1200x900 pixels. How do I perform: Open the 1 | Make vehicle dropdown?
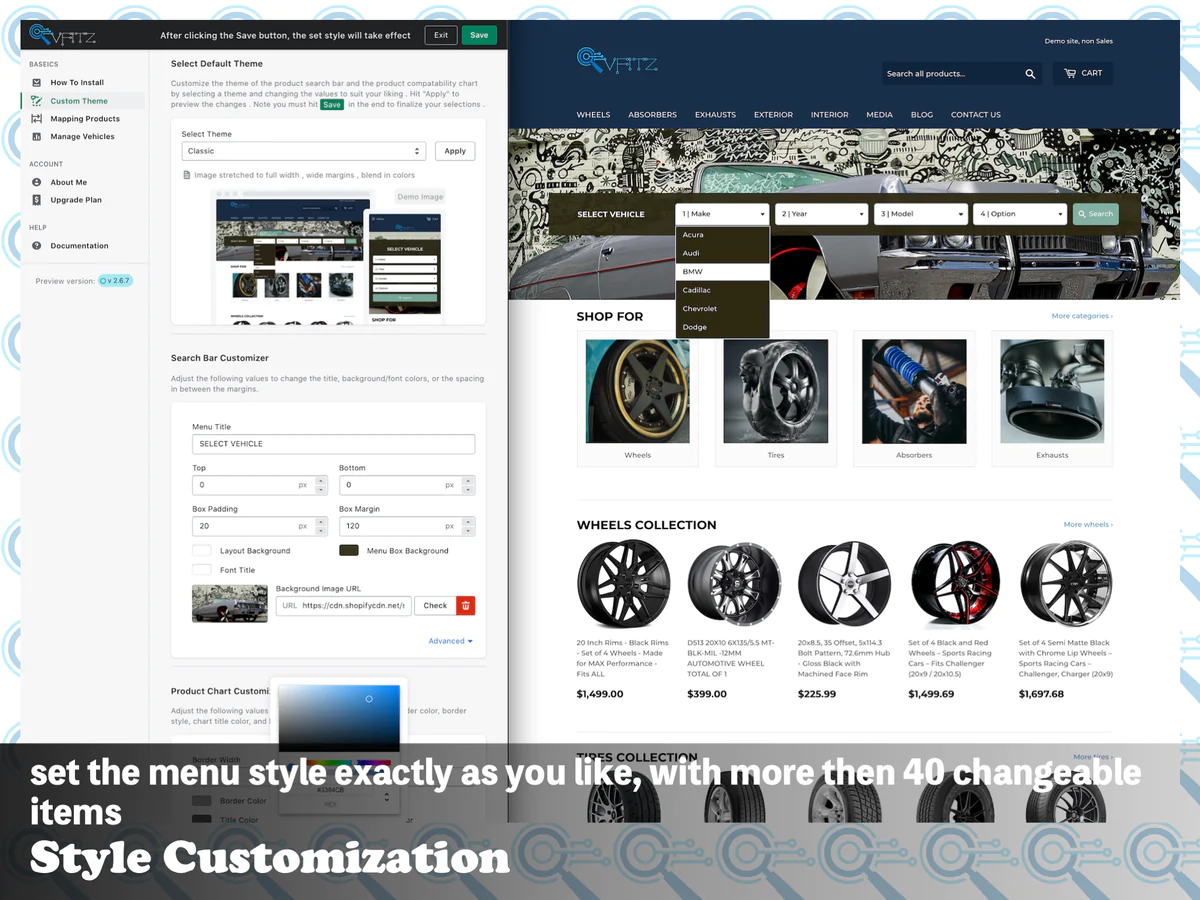[x=722, y=214]
